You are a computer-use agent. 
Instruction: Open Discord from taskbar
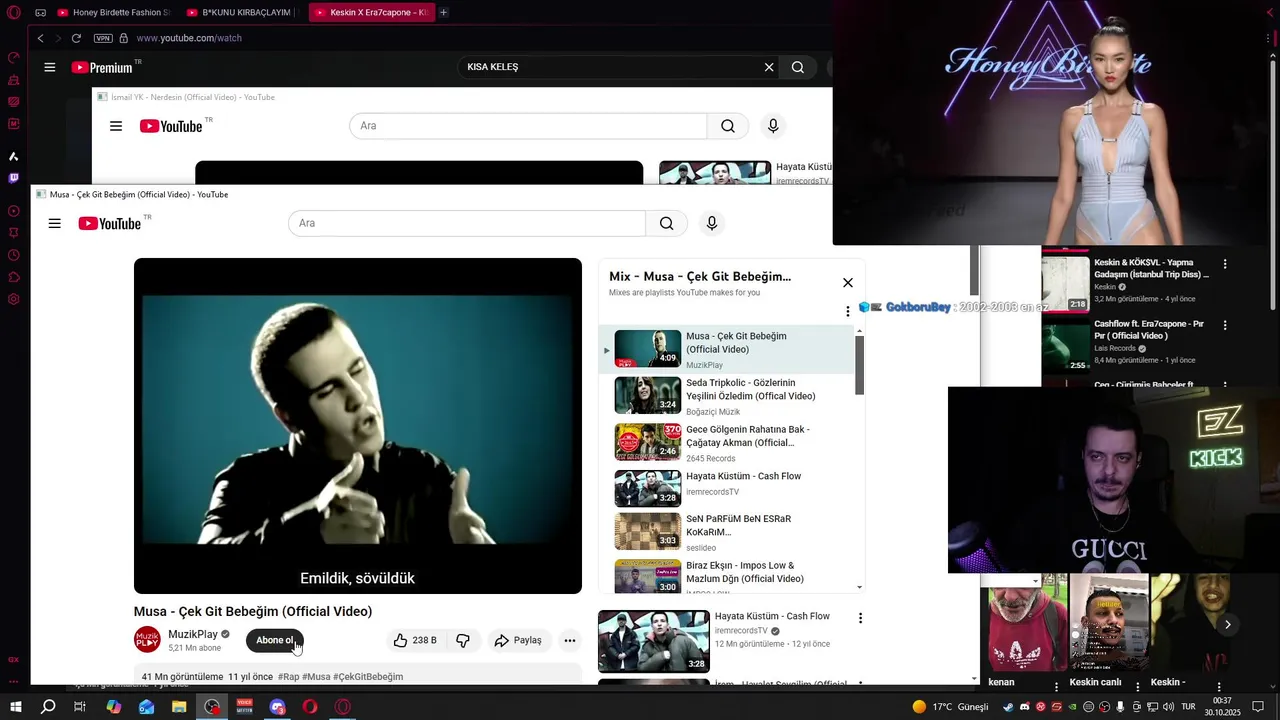point(277,707)
